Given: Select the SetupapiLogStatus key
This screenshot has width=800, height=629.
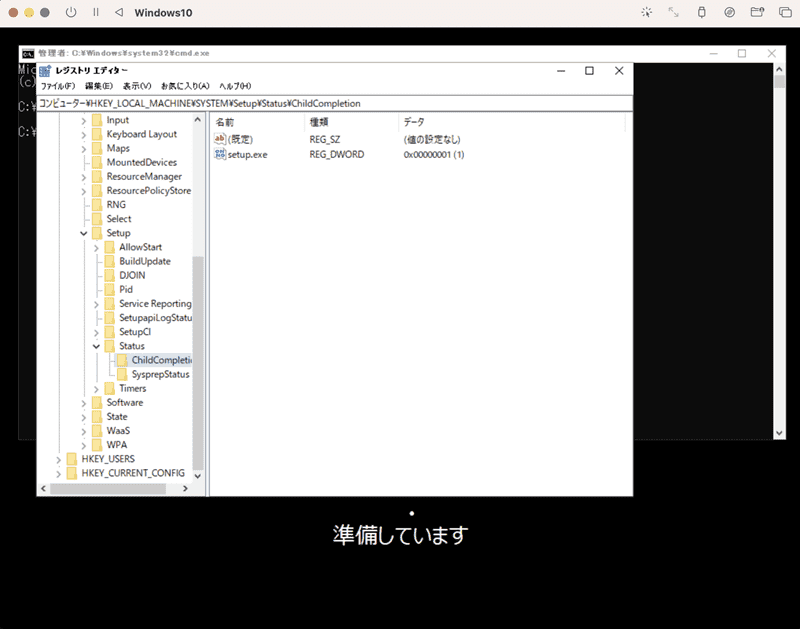Looking at the screenshot, I should 156,318.
